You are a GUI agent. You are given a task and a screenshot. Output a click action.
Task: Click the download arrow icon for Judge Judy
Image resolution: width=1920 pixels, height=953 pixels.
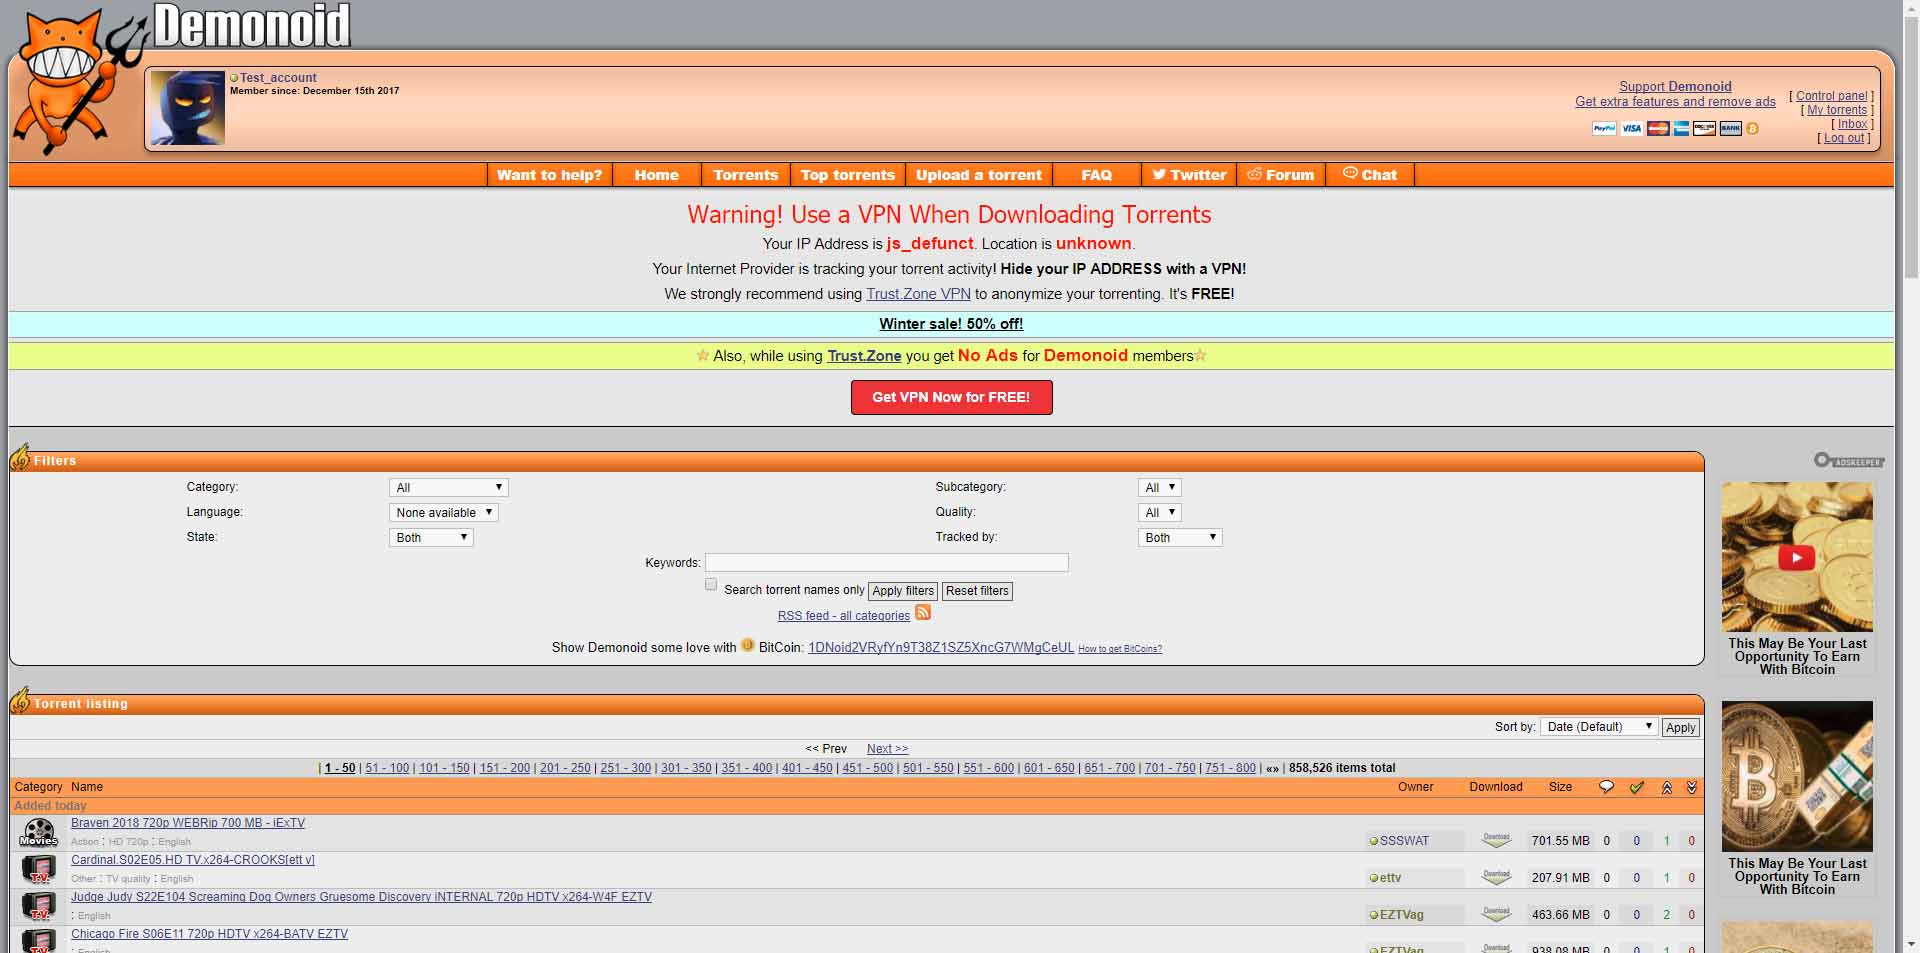[x=1496, y=914]
